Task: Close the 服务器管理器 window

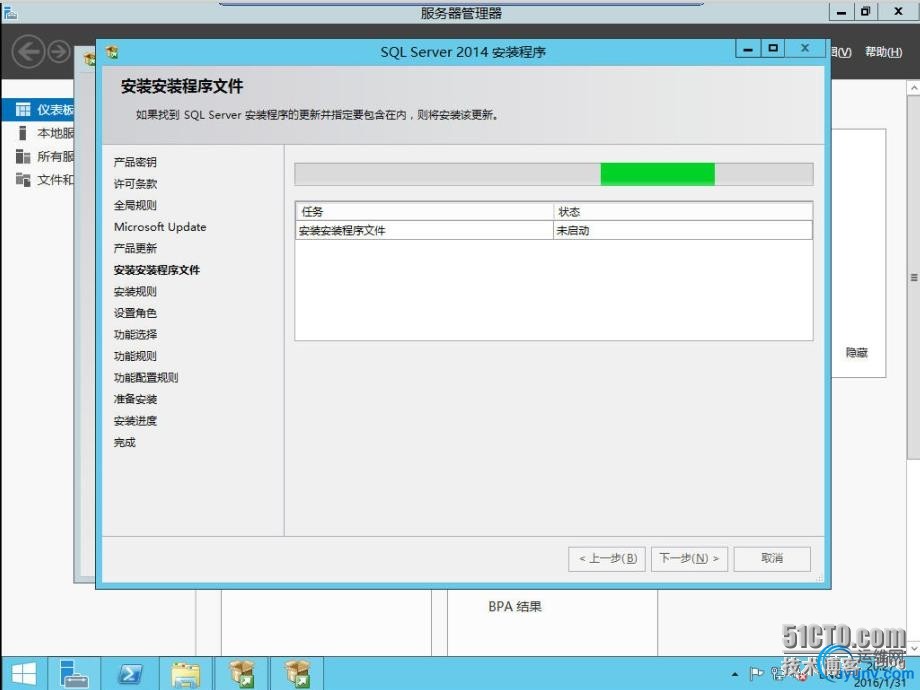Action: tap(898, 12)
